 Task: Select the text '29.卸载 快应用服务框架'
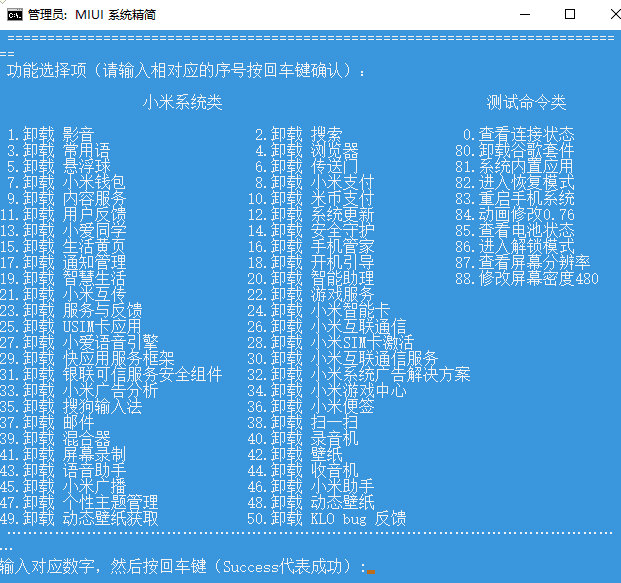click(x=87, y=358)
